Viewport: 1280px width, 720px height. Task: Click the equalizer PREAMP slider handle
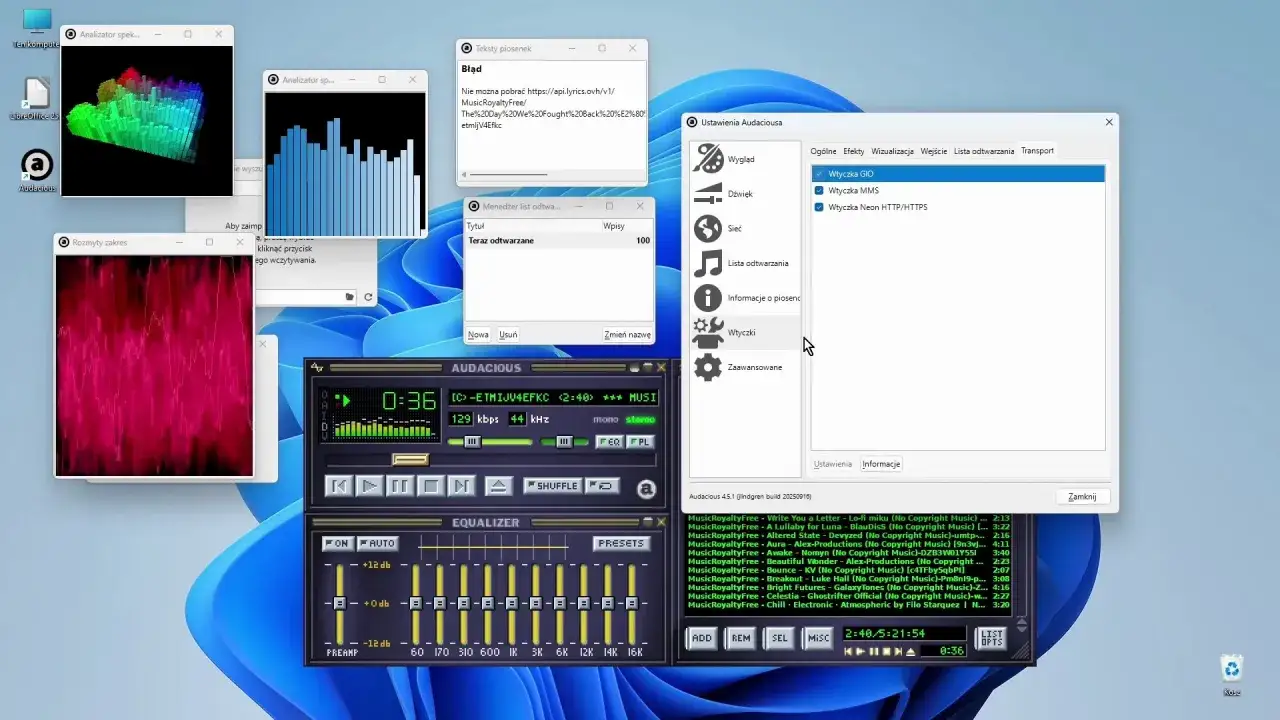click(339, 604)
